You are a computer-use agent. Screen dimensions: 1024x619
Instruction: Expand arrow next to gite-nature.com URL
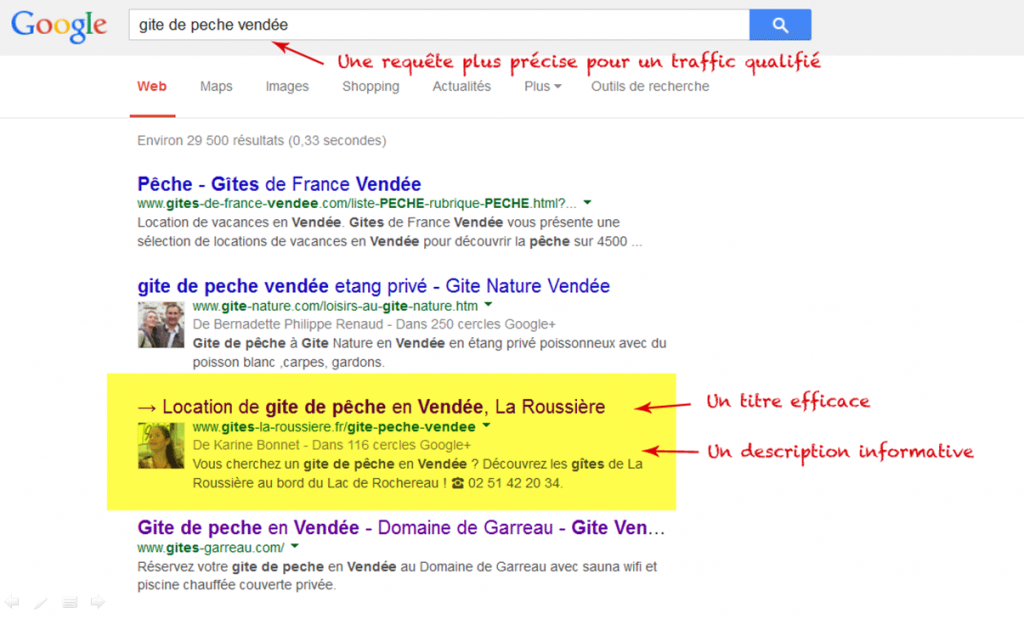click(488, 305)
